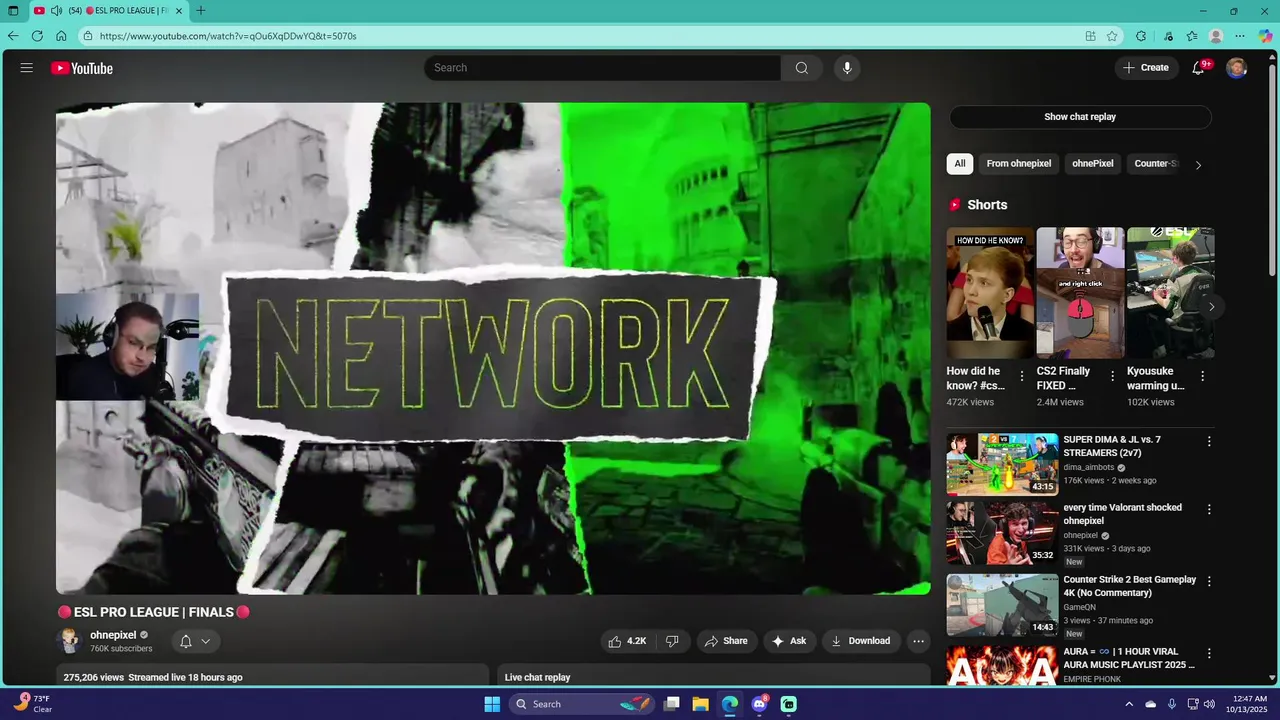The width and height of the screenshot is (1280, 720).
Task: Open weather widget showing 73°F
Action: point(32,704)
